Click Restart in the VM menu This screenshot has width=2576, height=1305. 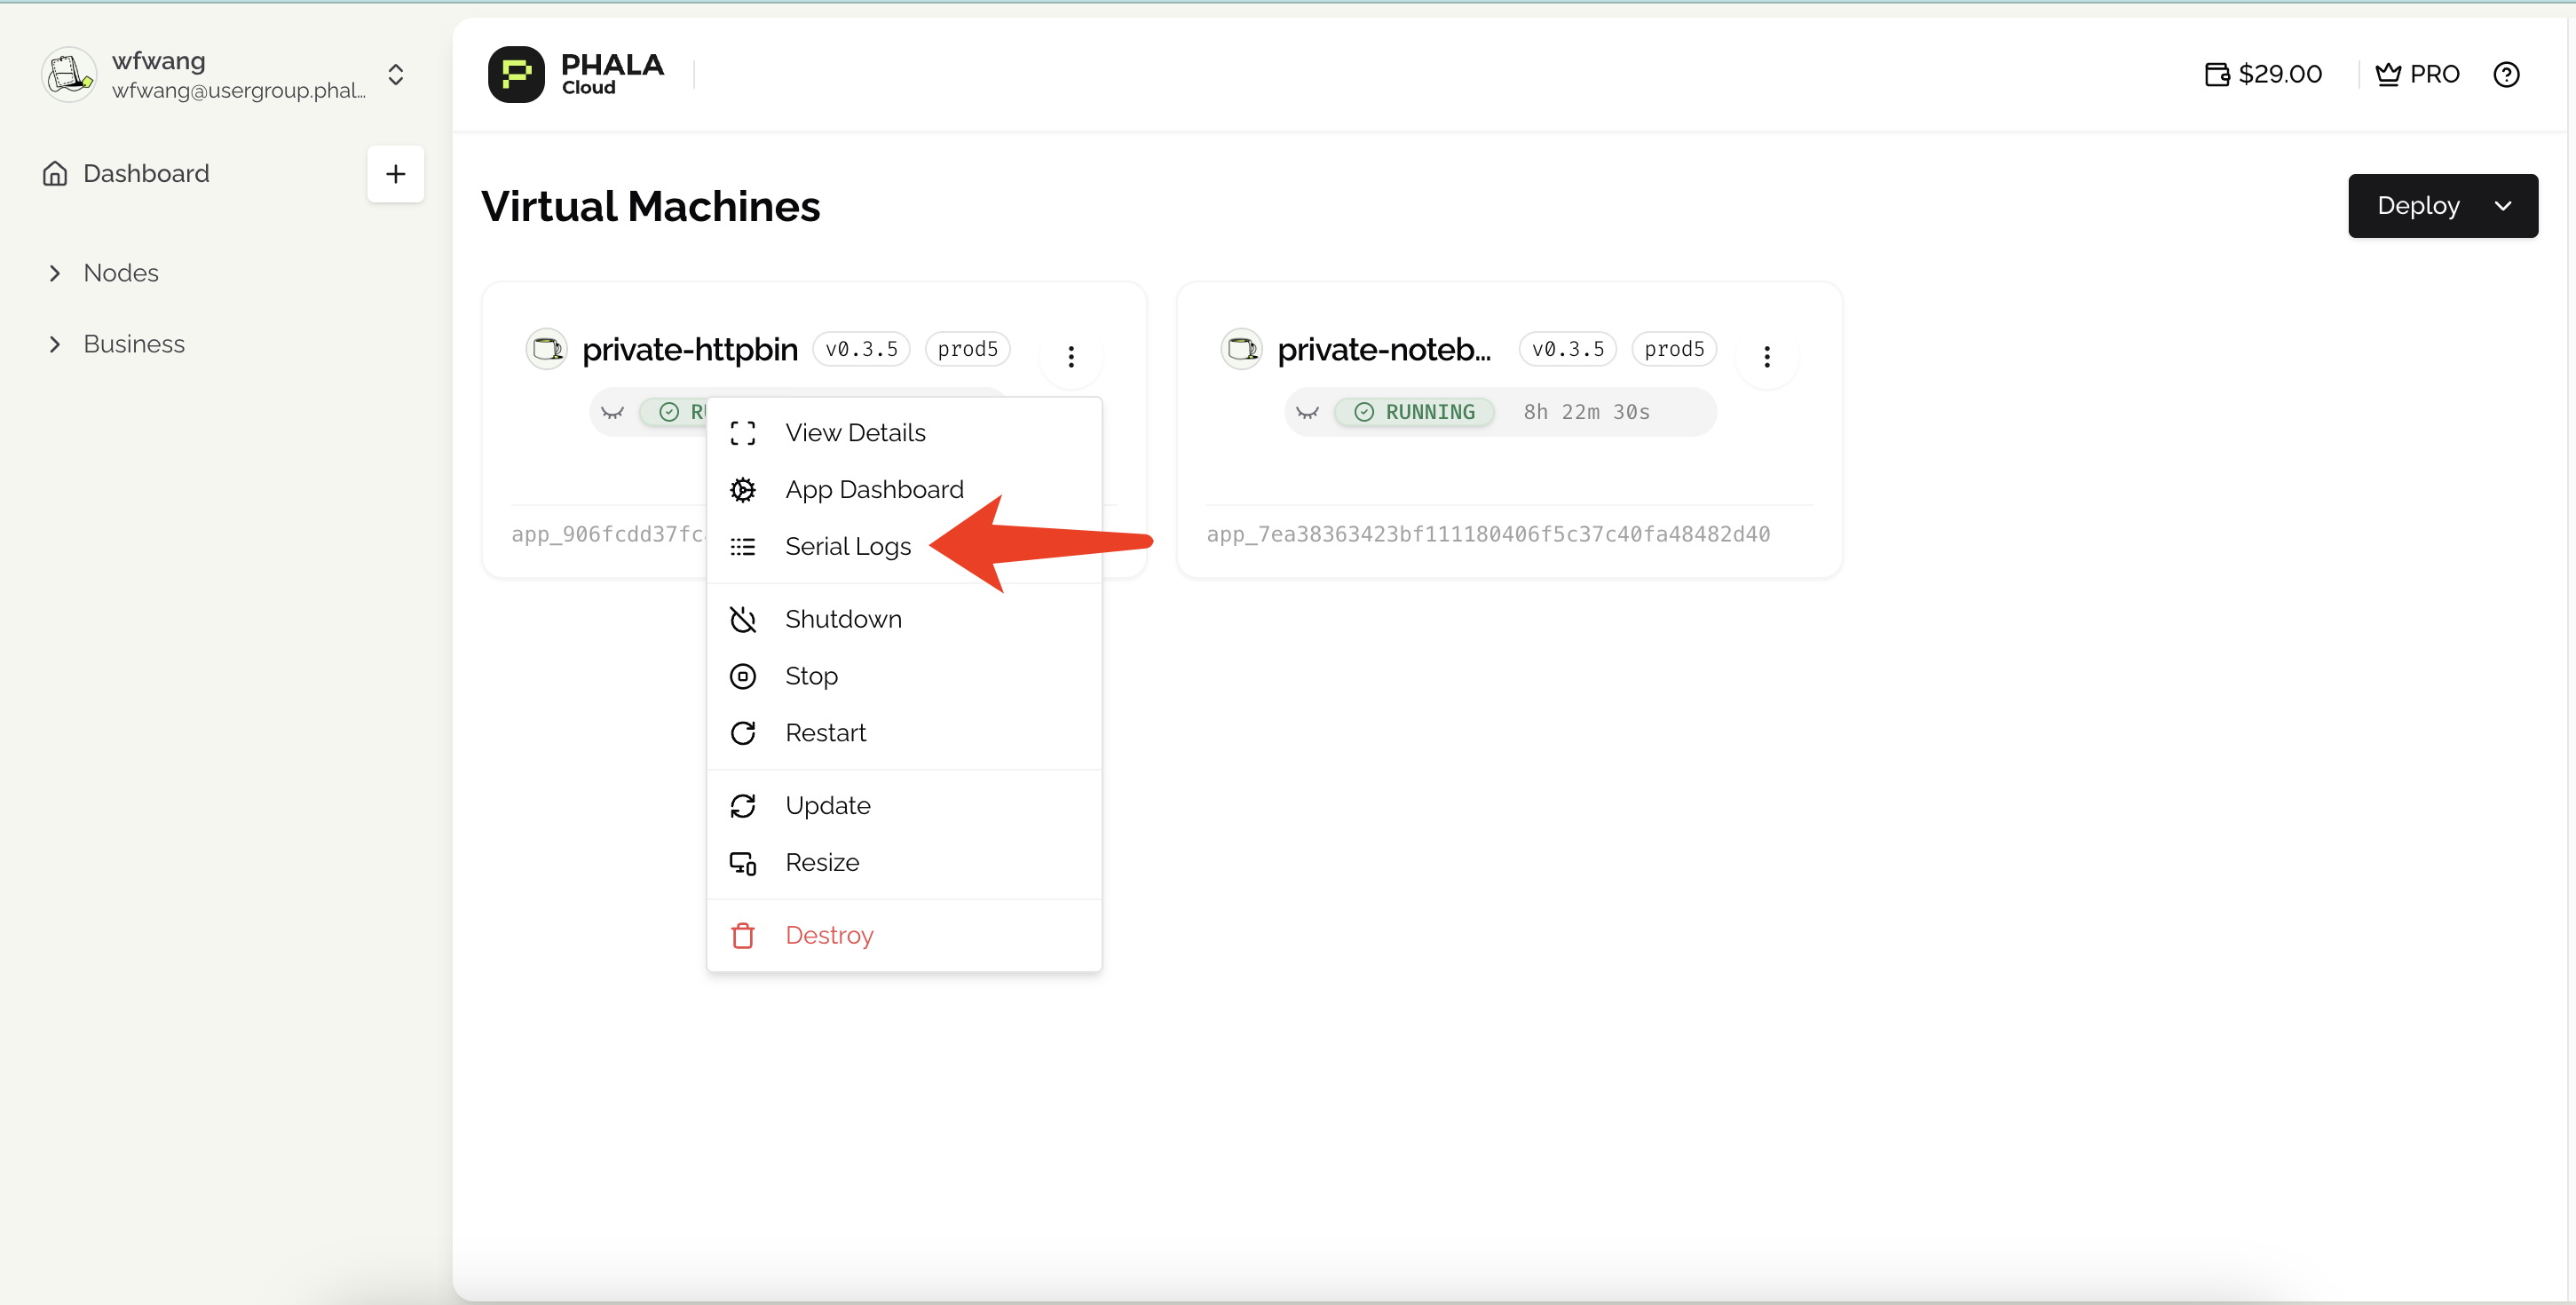coord(825,733)
